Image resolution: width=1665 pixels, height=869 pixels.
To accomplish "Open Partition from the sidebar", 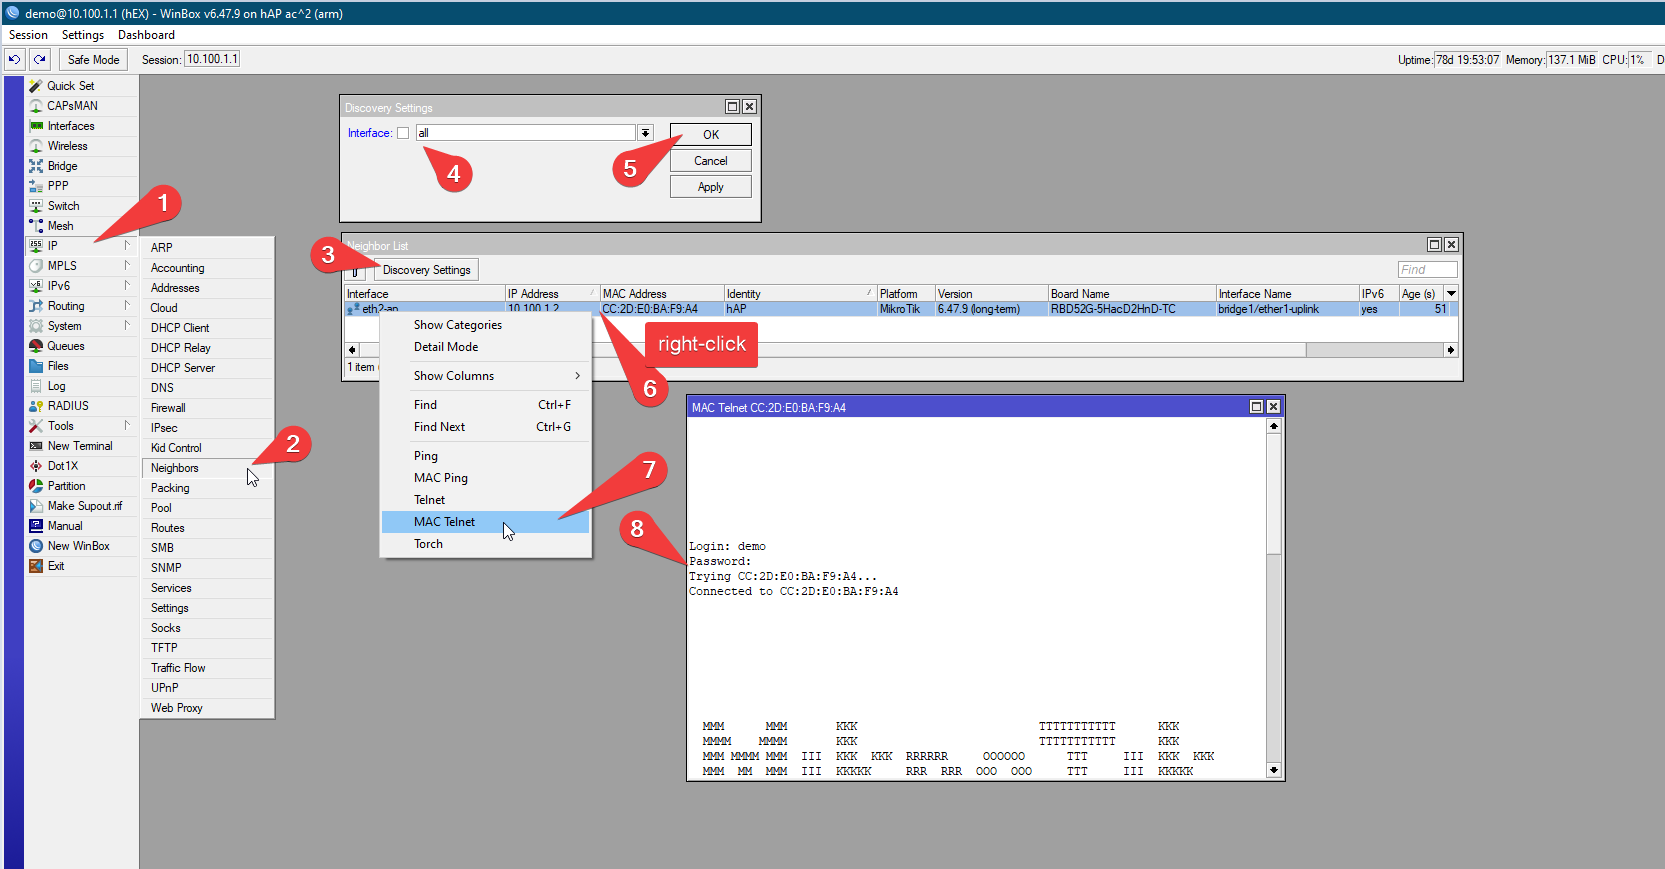I will coord(66,486).
